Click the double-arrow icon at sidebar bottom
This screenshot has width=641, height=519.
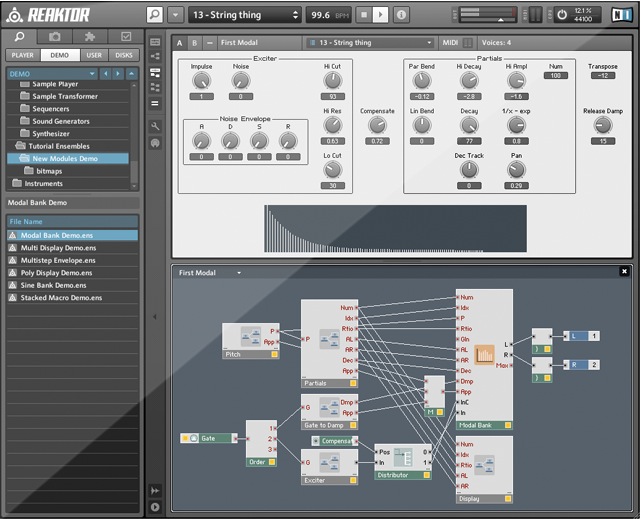click(x=155, y=490)
